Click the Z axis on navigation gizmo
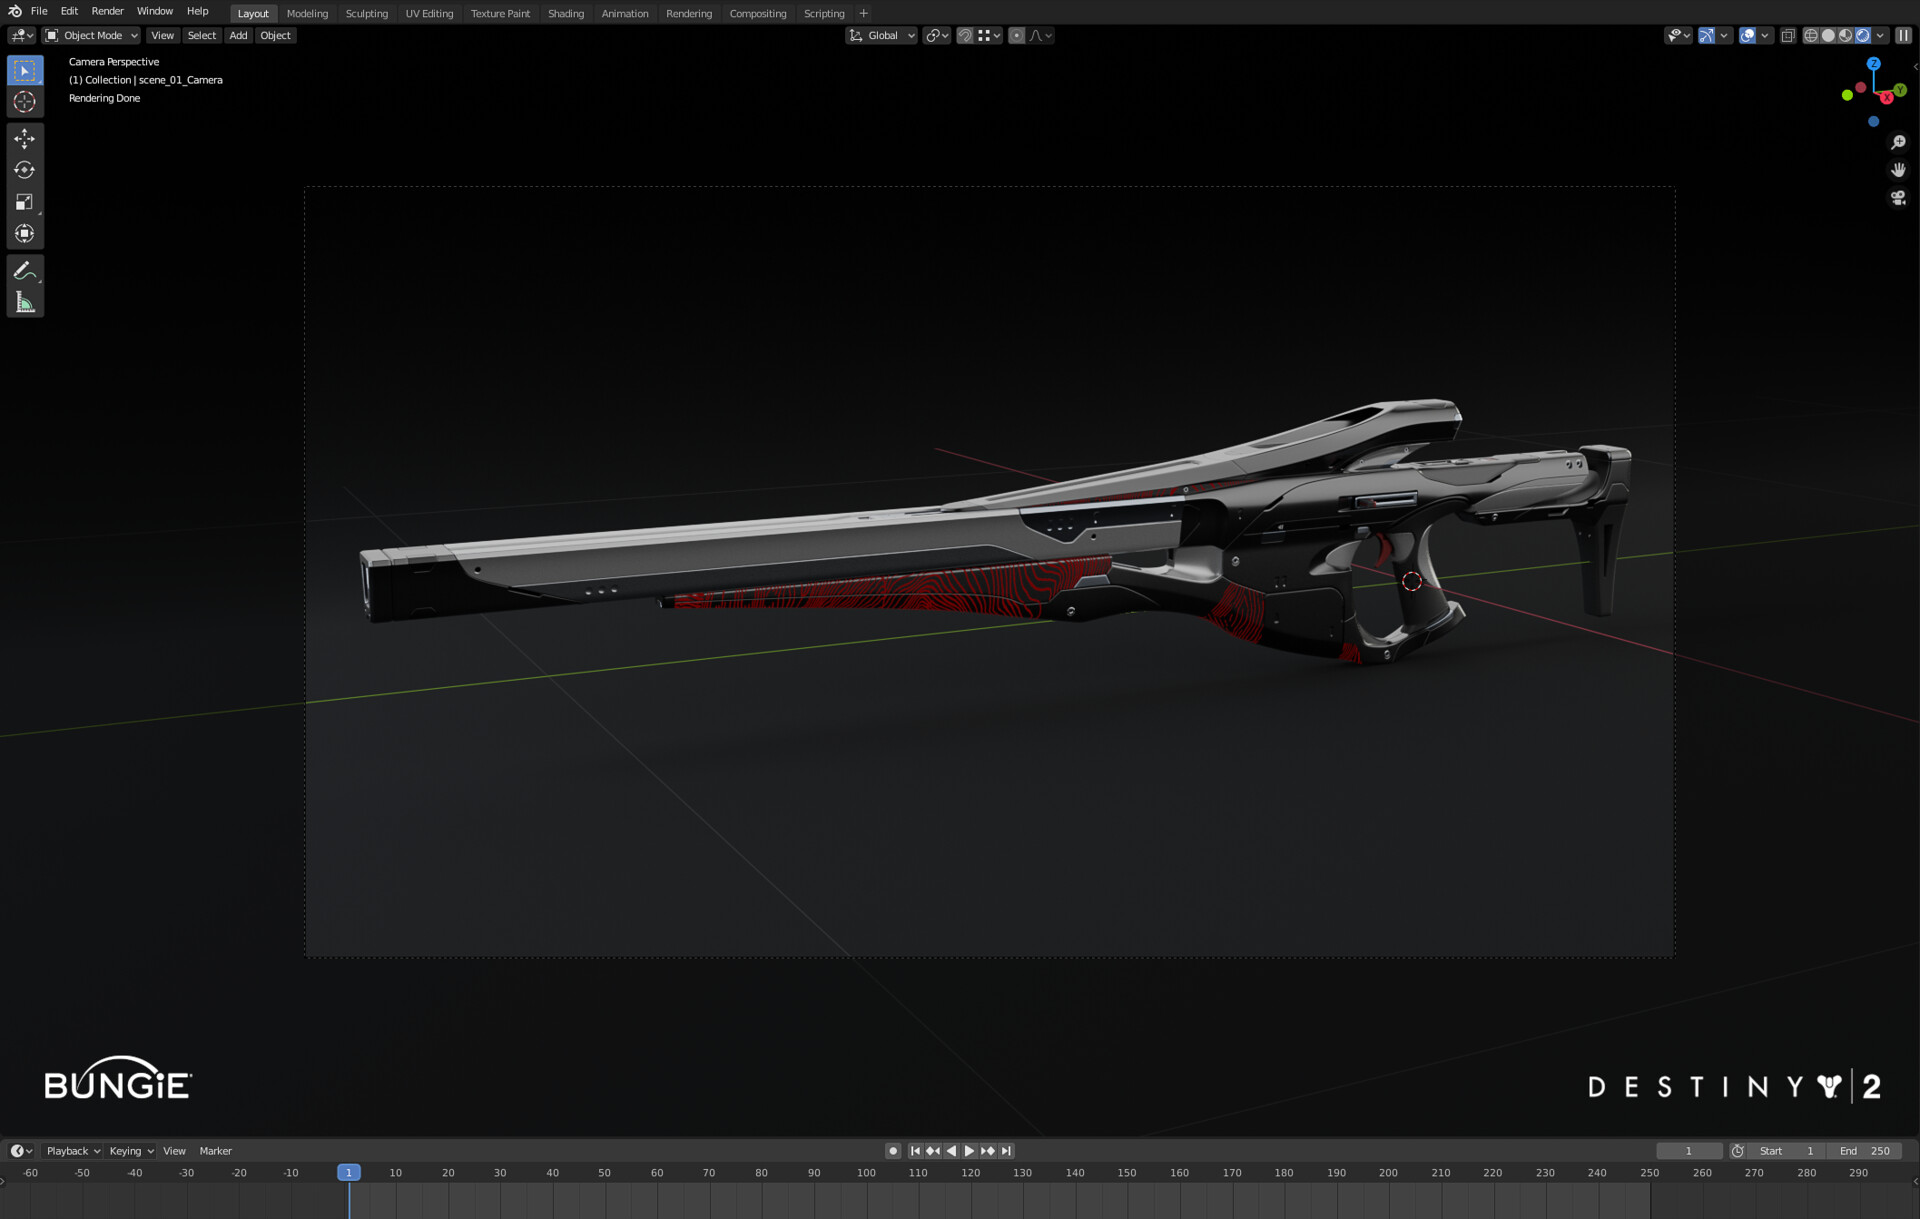Screen dimensions: 1920x1219 point(1874,63)
